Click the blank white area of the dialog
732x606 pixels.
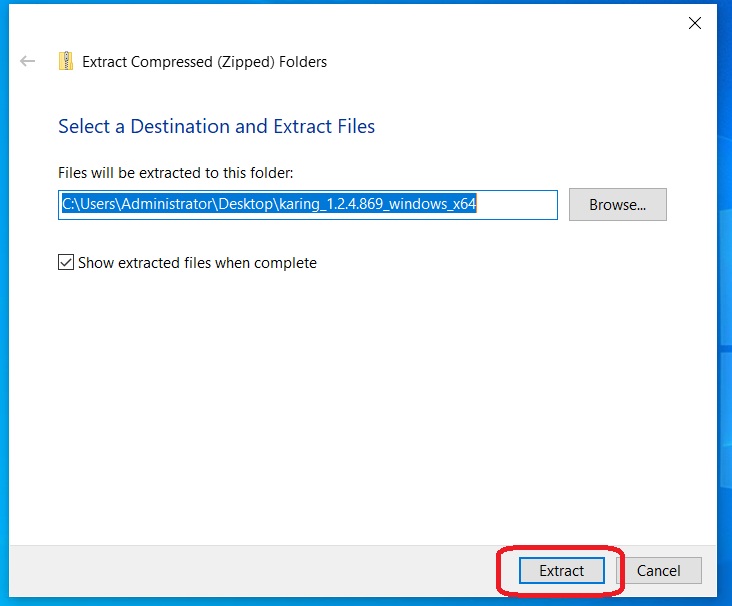click(360, 400)
